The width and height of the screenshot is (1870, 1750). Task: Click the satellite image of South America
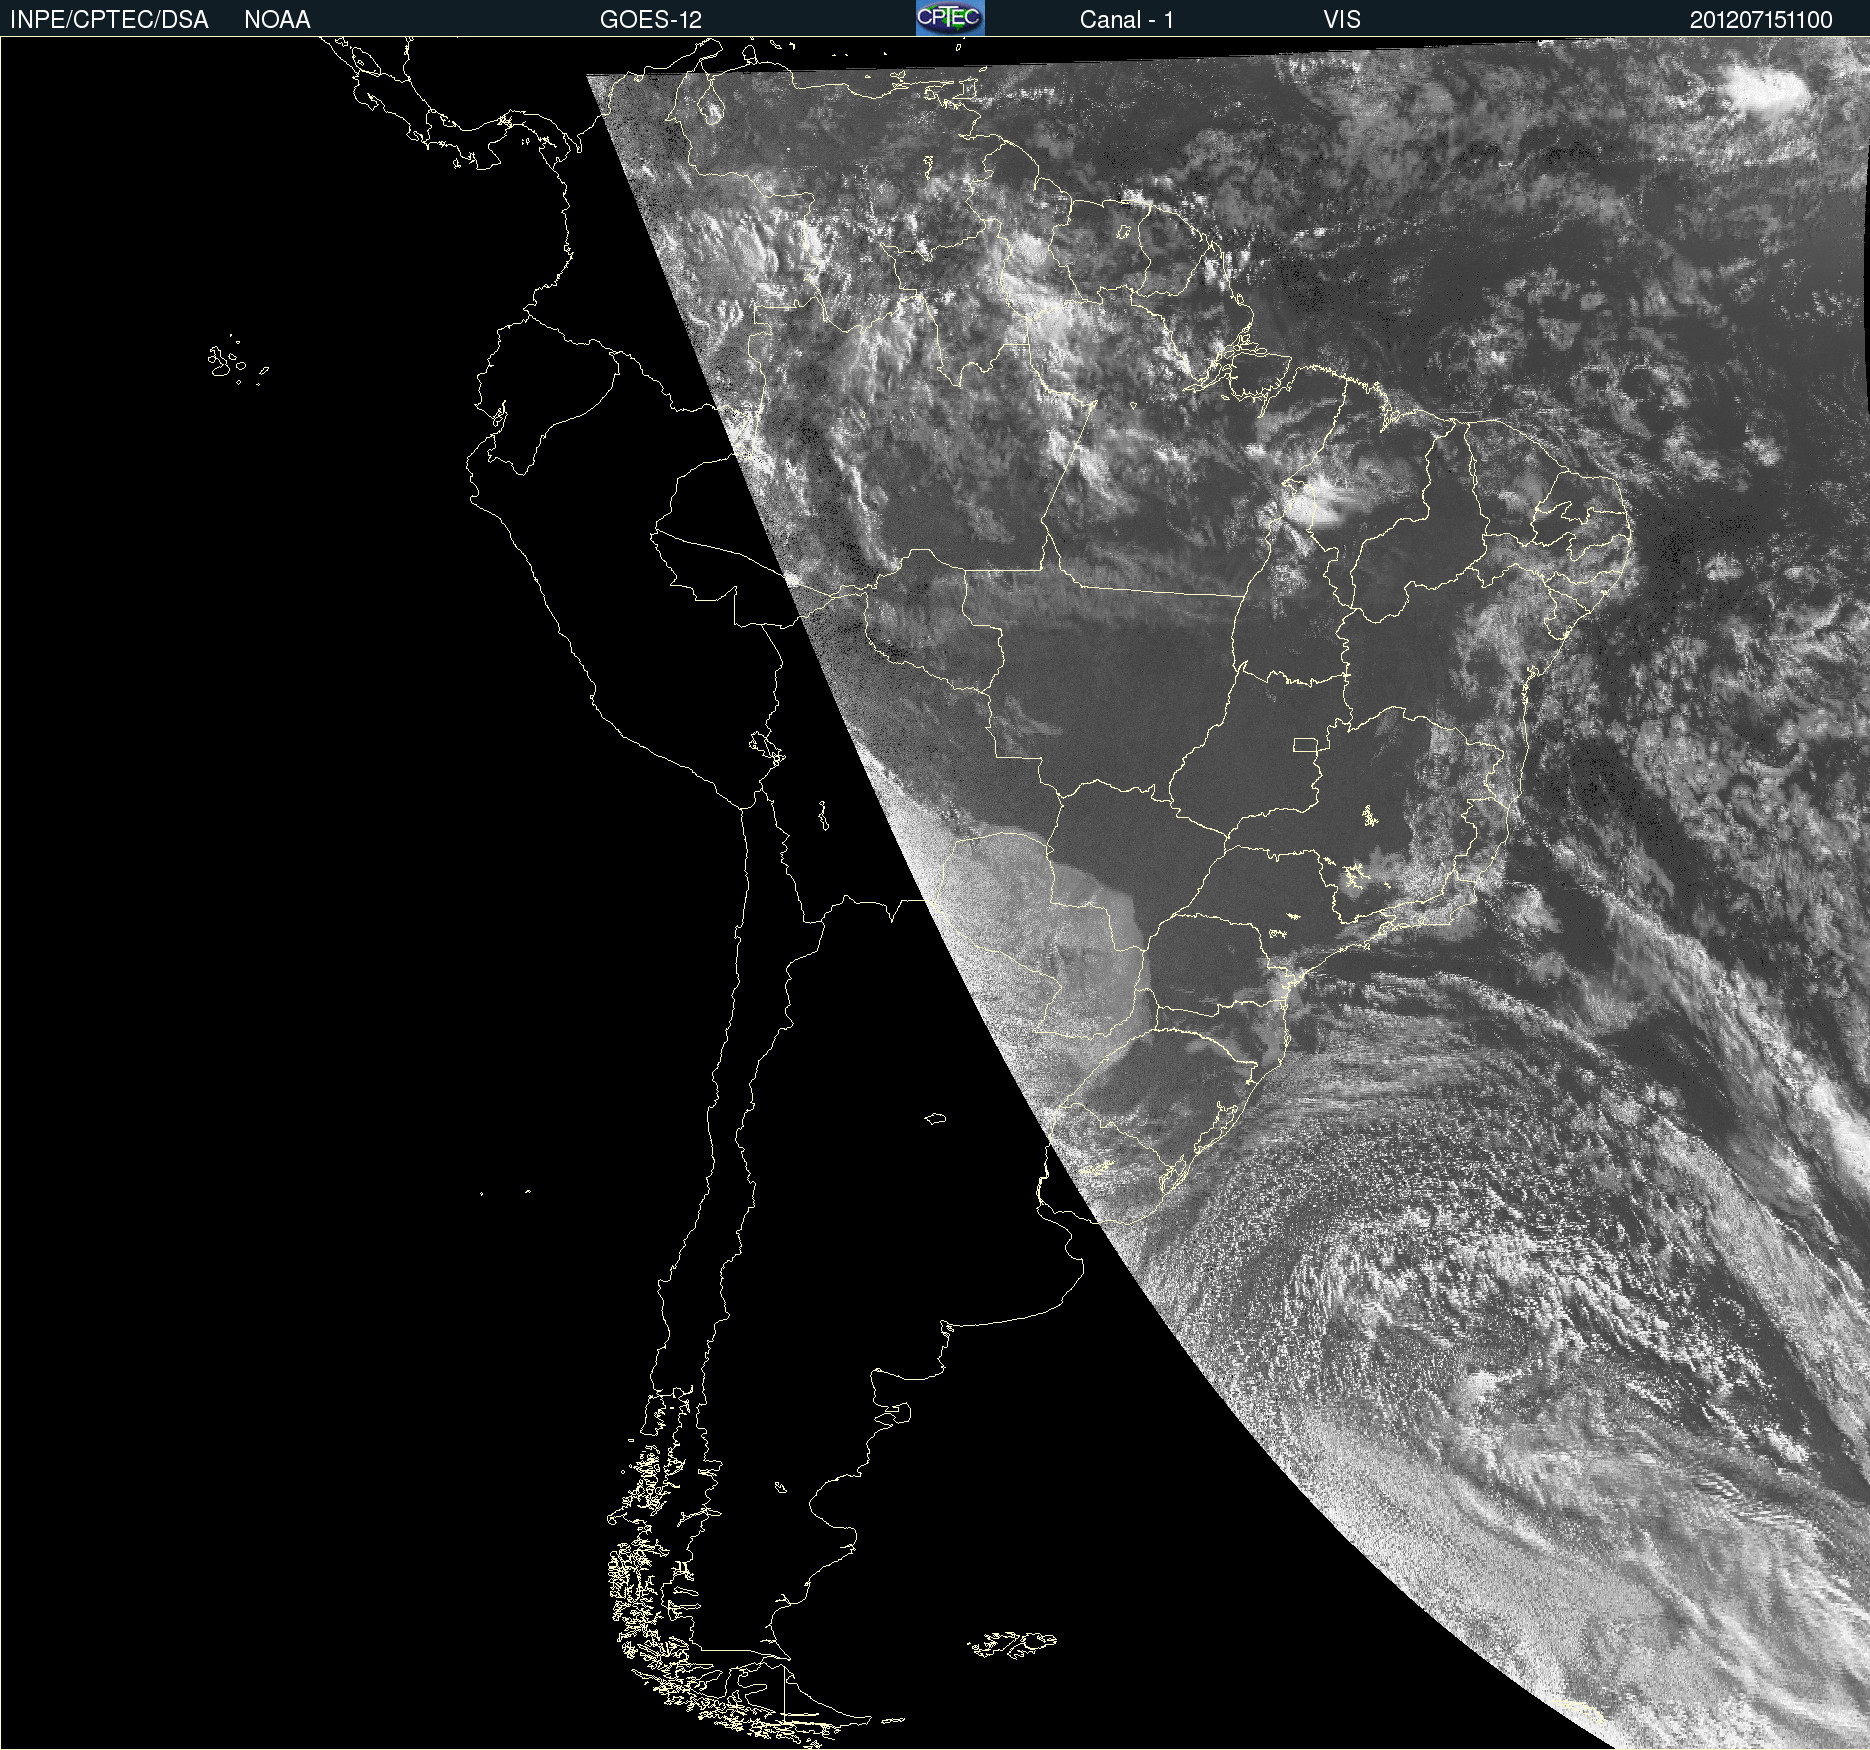click(x=935, y=893)
